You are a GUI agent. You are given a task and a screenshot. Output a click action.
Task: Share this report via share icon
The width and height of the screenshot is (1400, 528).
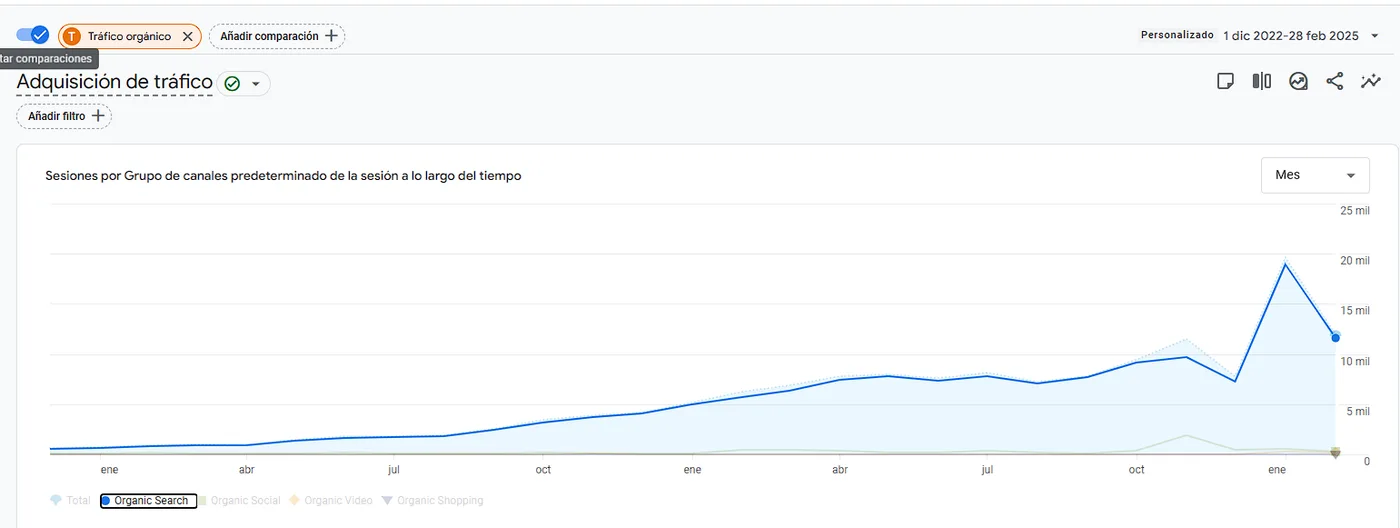click(x=1334, y=82)
